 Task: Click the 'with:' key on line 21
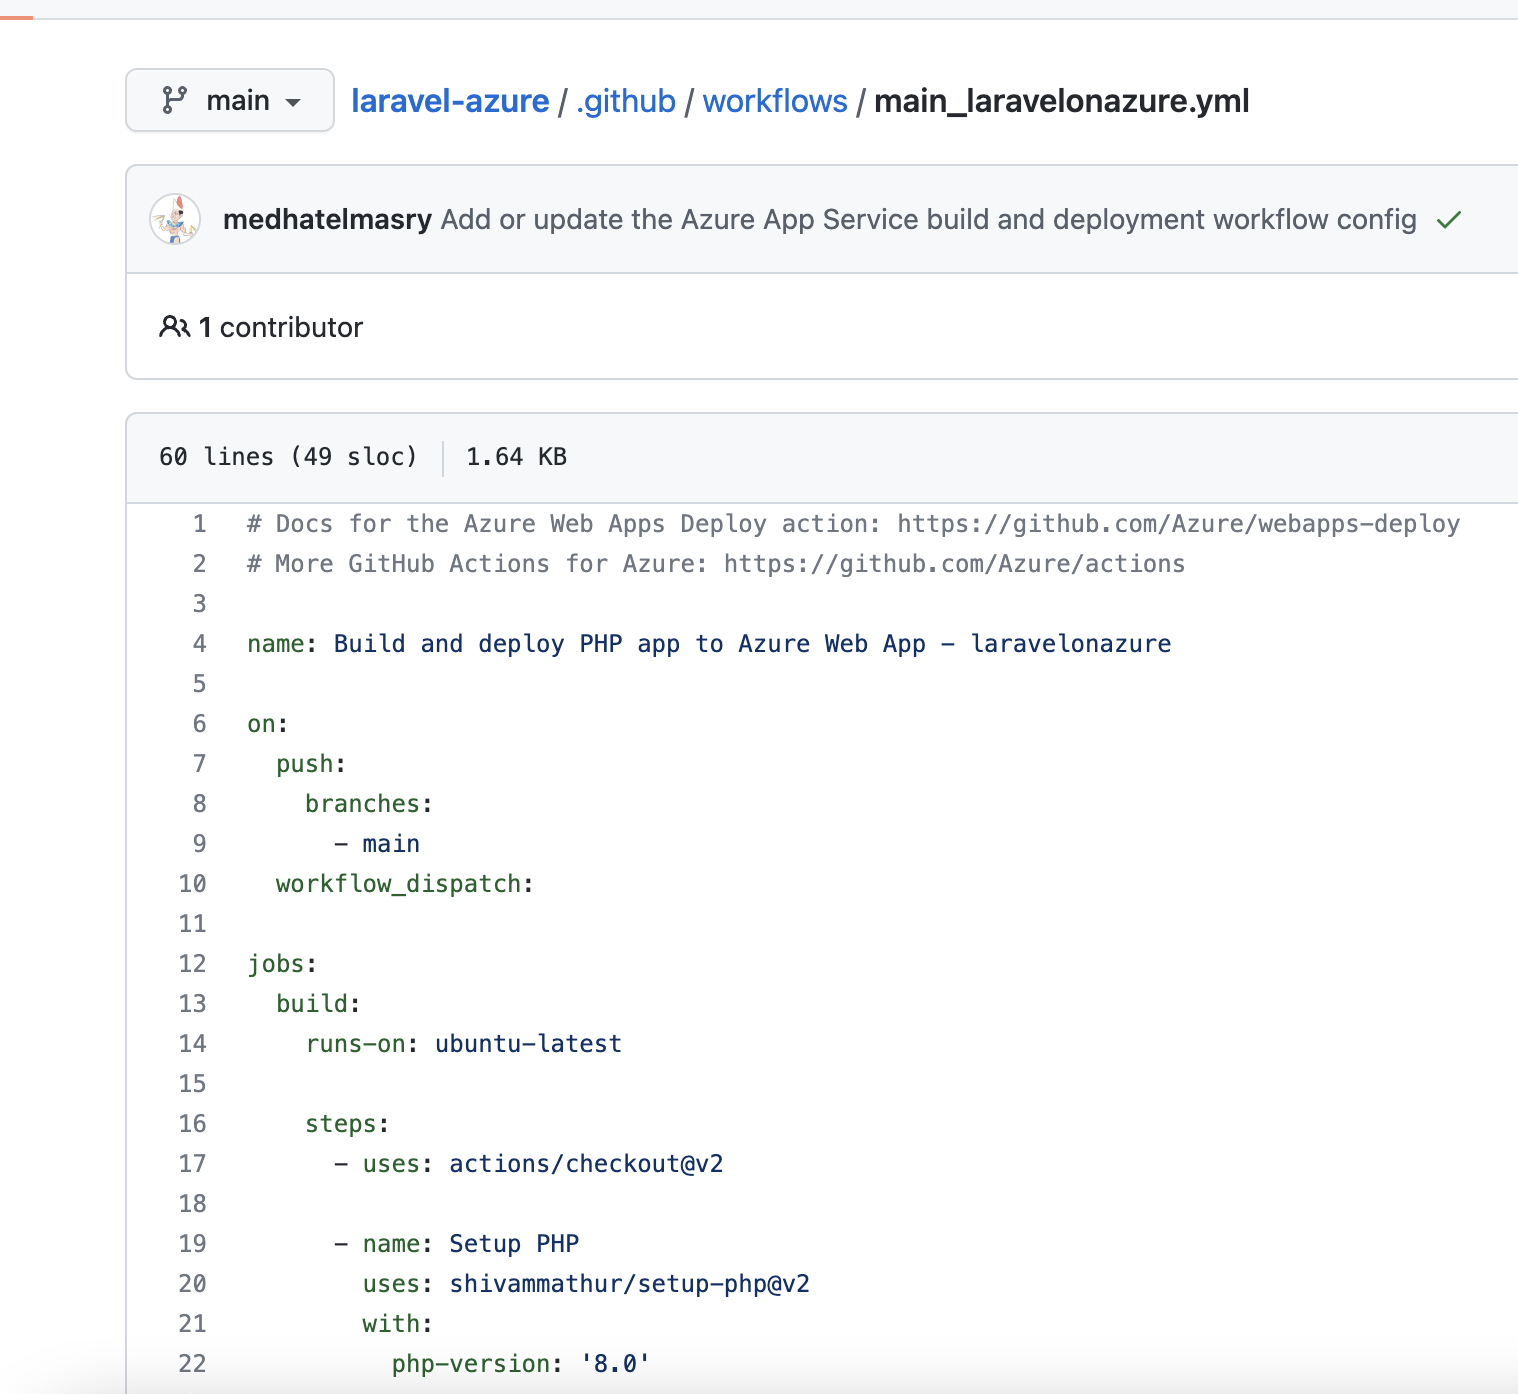(x=398, y=1324)
